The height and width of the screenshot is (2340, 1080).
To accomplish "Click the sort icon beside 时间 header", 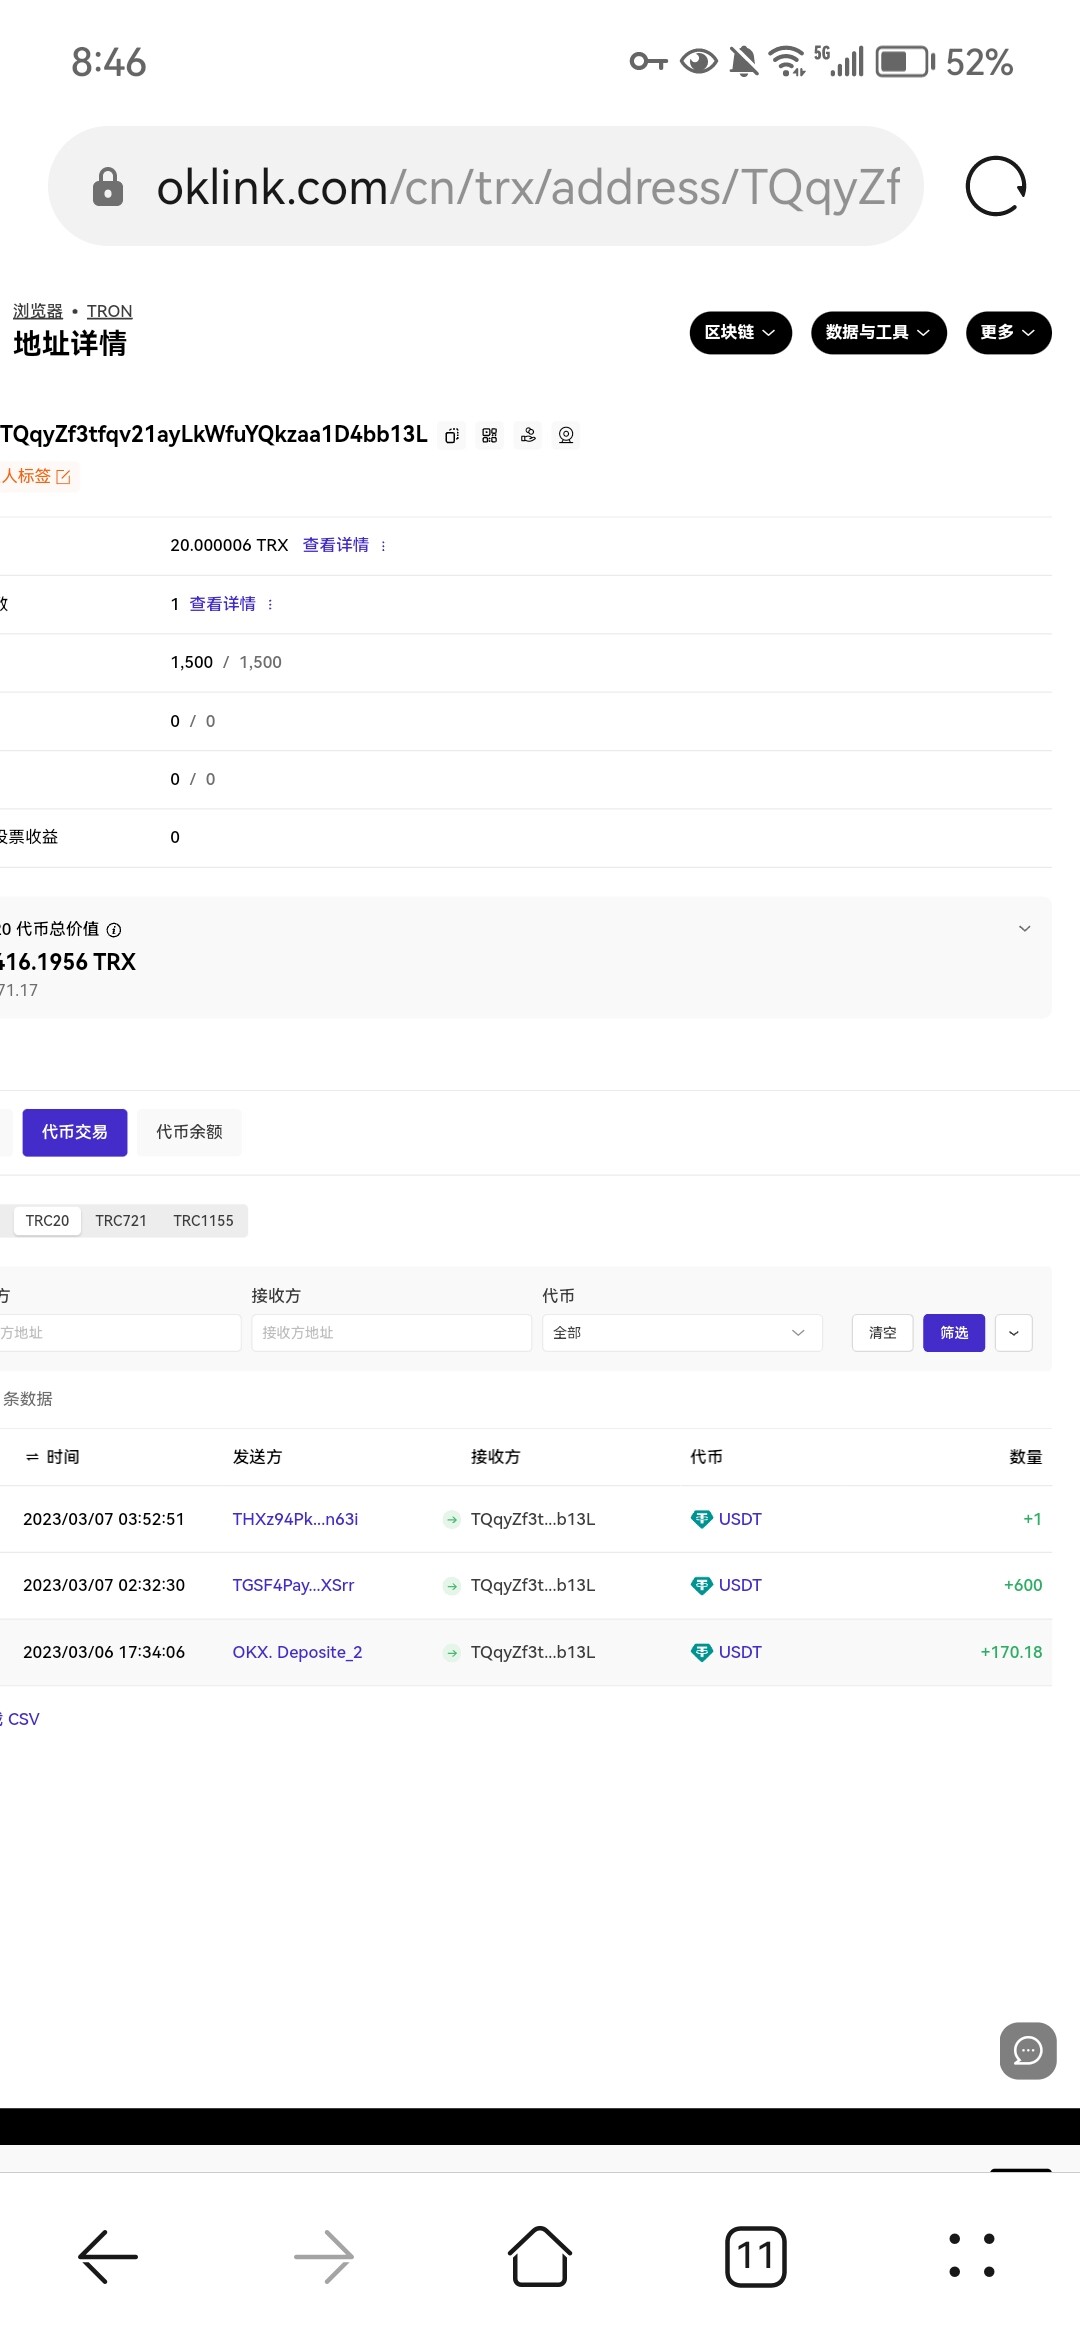I will [x=32, y=1457].
